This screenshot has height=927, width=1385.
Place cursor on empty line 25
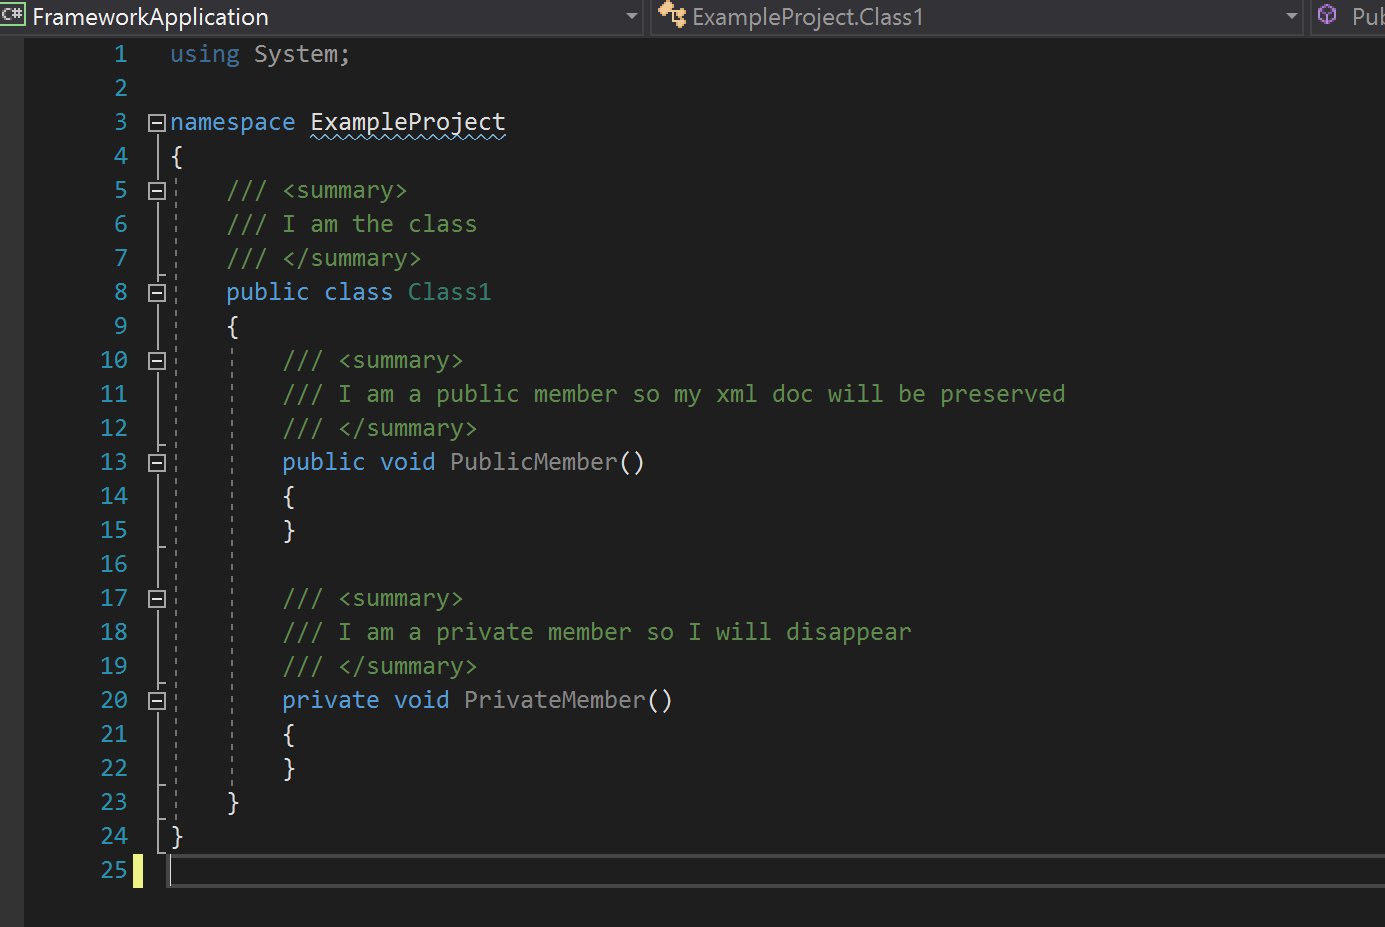click(x=776, y=870)
